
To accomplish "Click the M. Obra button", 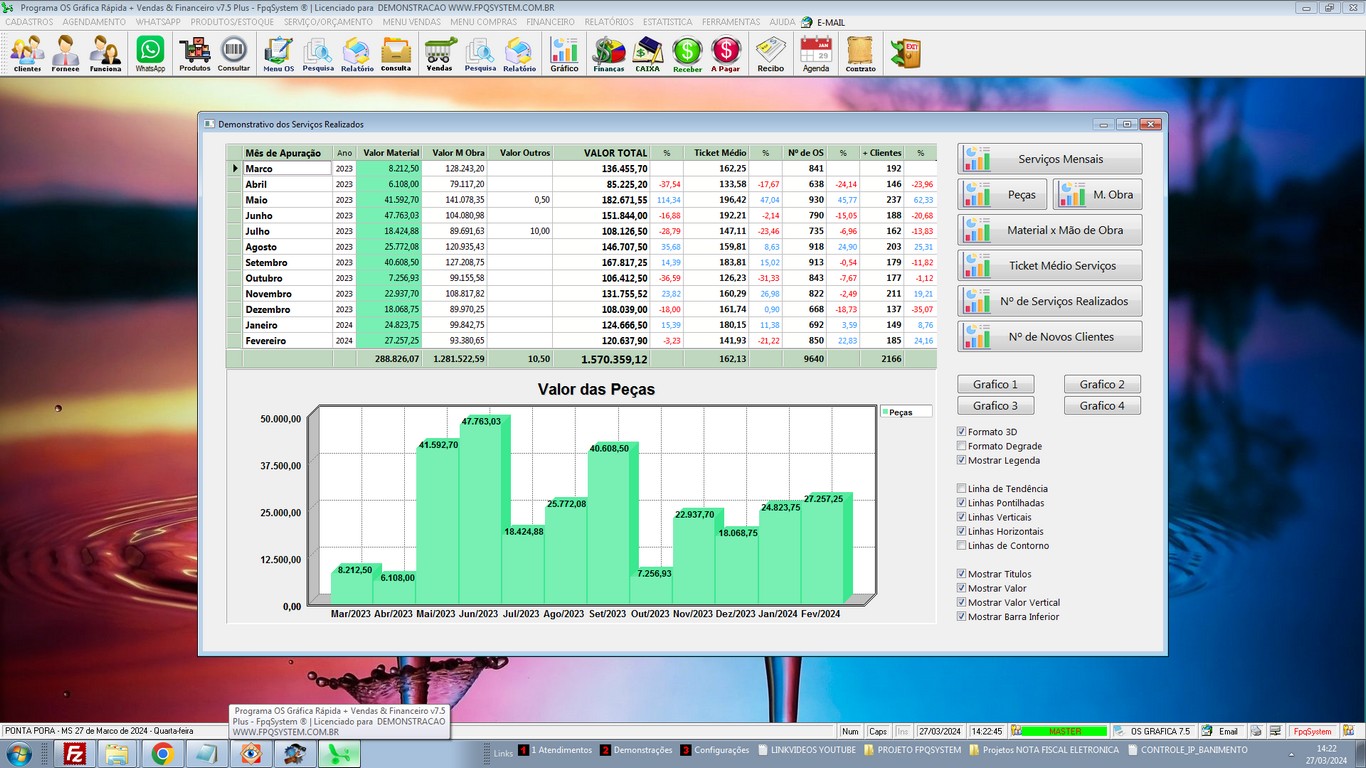I will click(1097, 195).
